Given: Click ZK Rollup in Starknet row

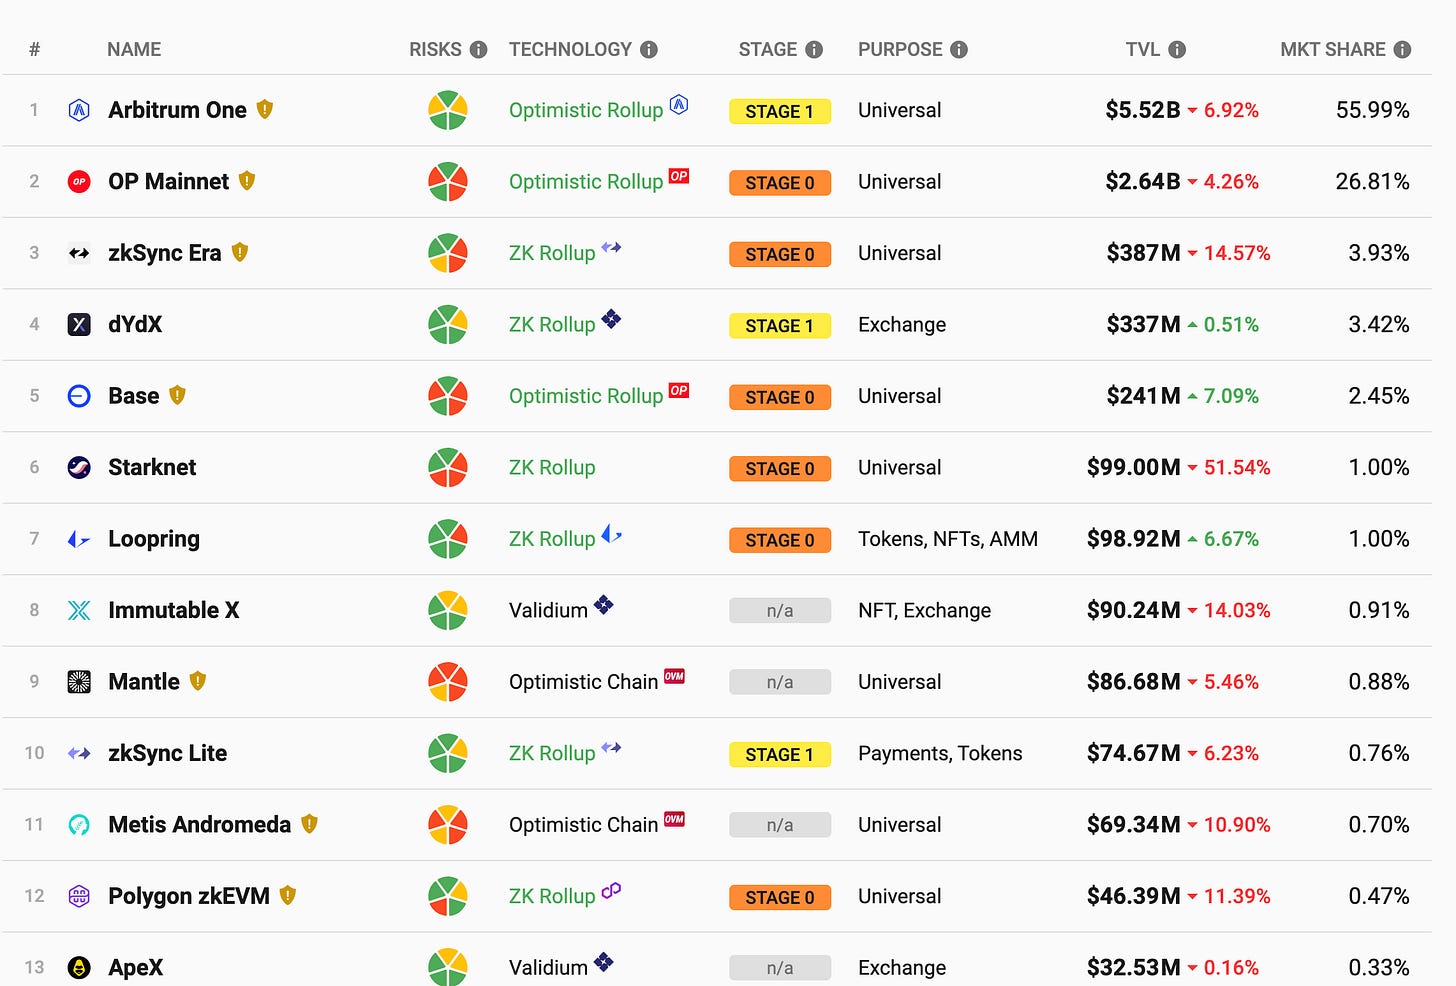Looking at the screenshot, I should pyautogui.click(x=552, y=467).
